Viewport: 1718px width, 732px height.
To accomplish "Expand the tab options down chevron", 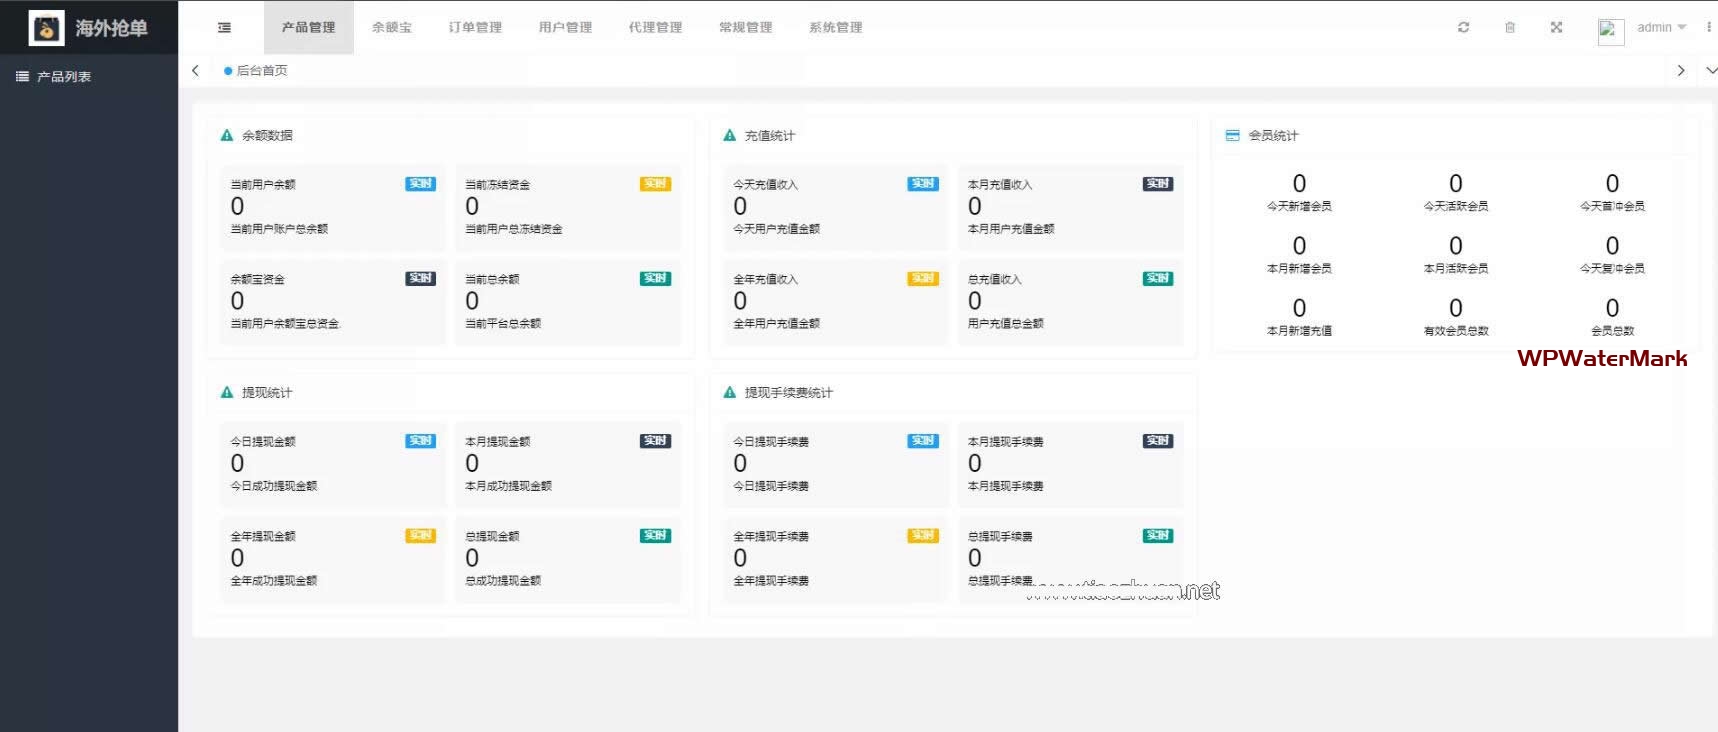I will pos(1710,71).
